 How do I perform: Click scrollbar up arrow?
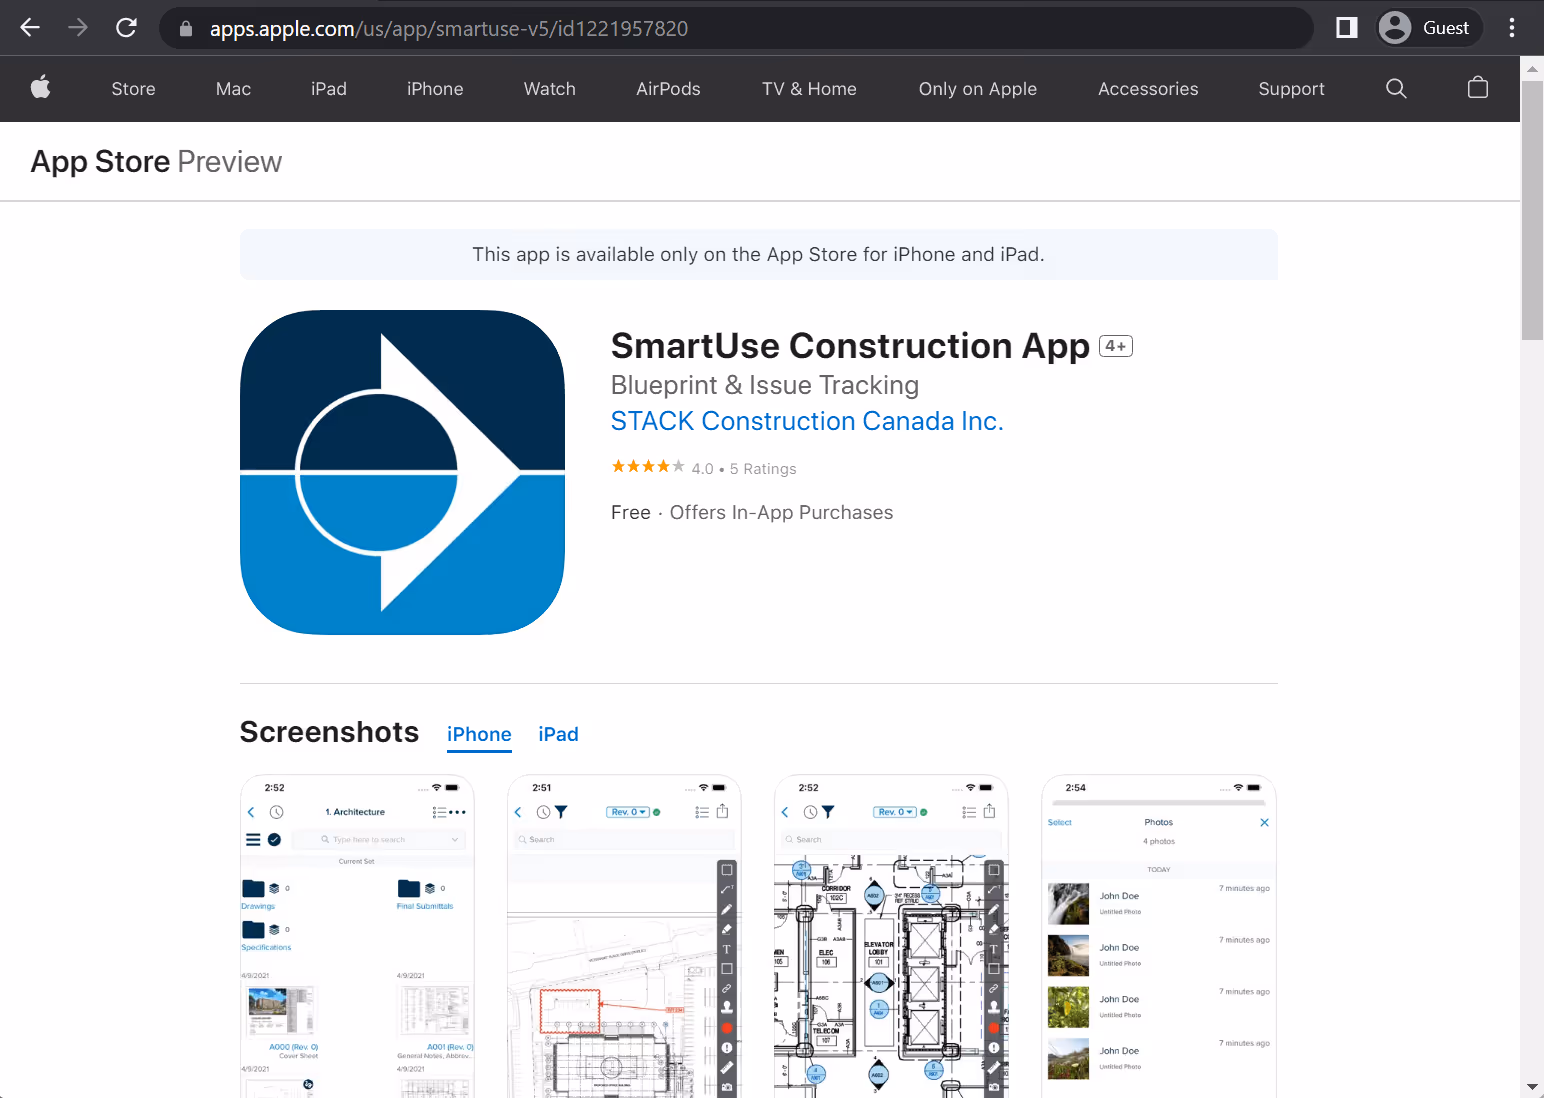pyautogui.click(x=1532, y=68)
